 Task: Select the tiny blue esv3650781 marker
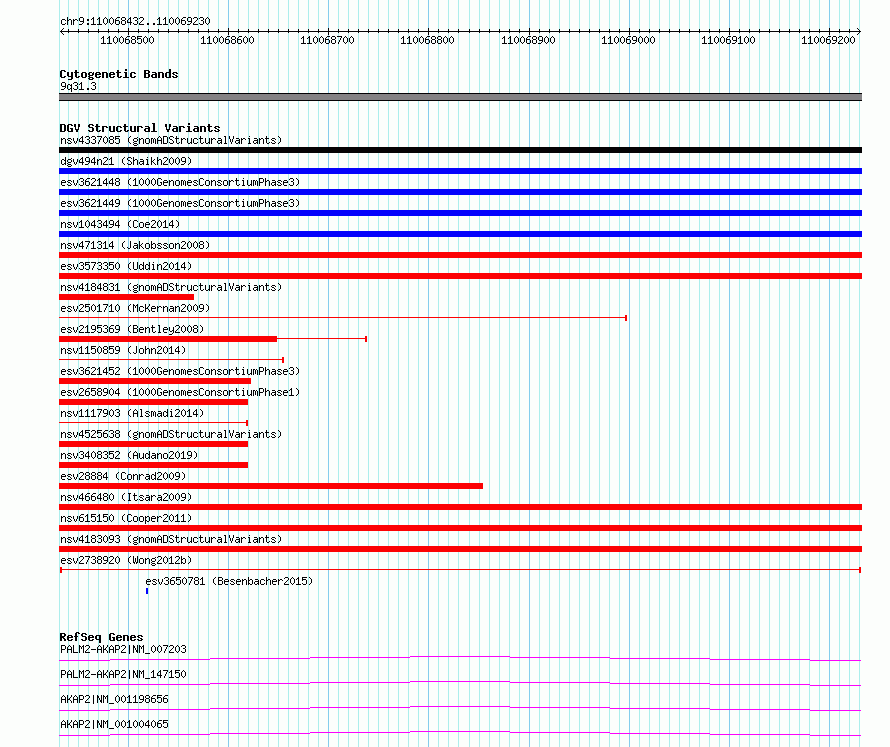pyautogui.click(x=147, y=591)
